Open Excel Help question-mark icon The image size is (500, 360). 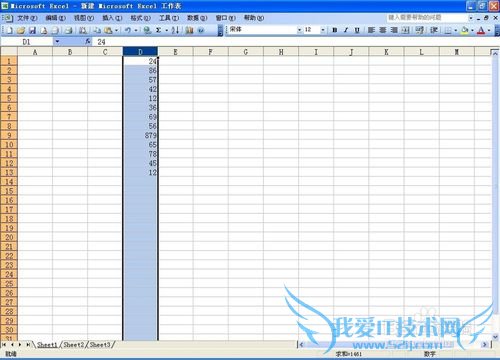(x=201, y=30)
